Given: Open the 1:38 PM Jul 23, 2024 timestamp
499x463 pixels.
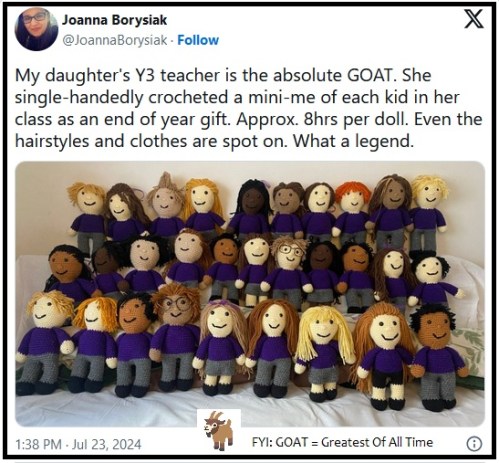Looking at the screenshot, I should pos(78,444).
